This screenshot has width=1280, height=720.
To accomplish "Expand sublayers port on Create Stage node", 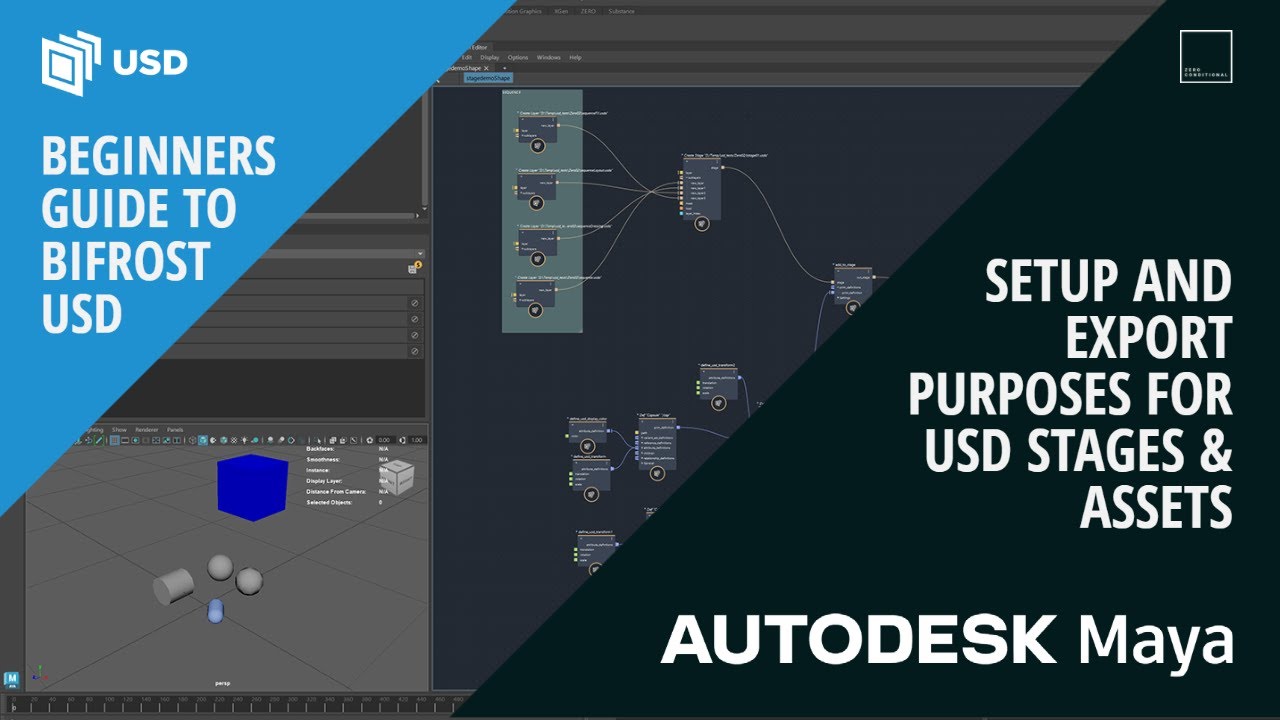I will click(x=695, y=178).
